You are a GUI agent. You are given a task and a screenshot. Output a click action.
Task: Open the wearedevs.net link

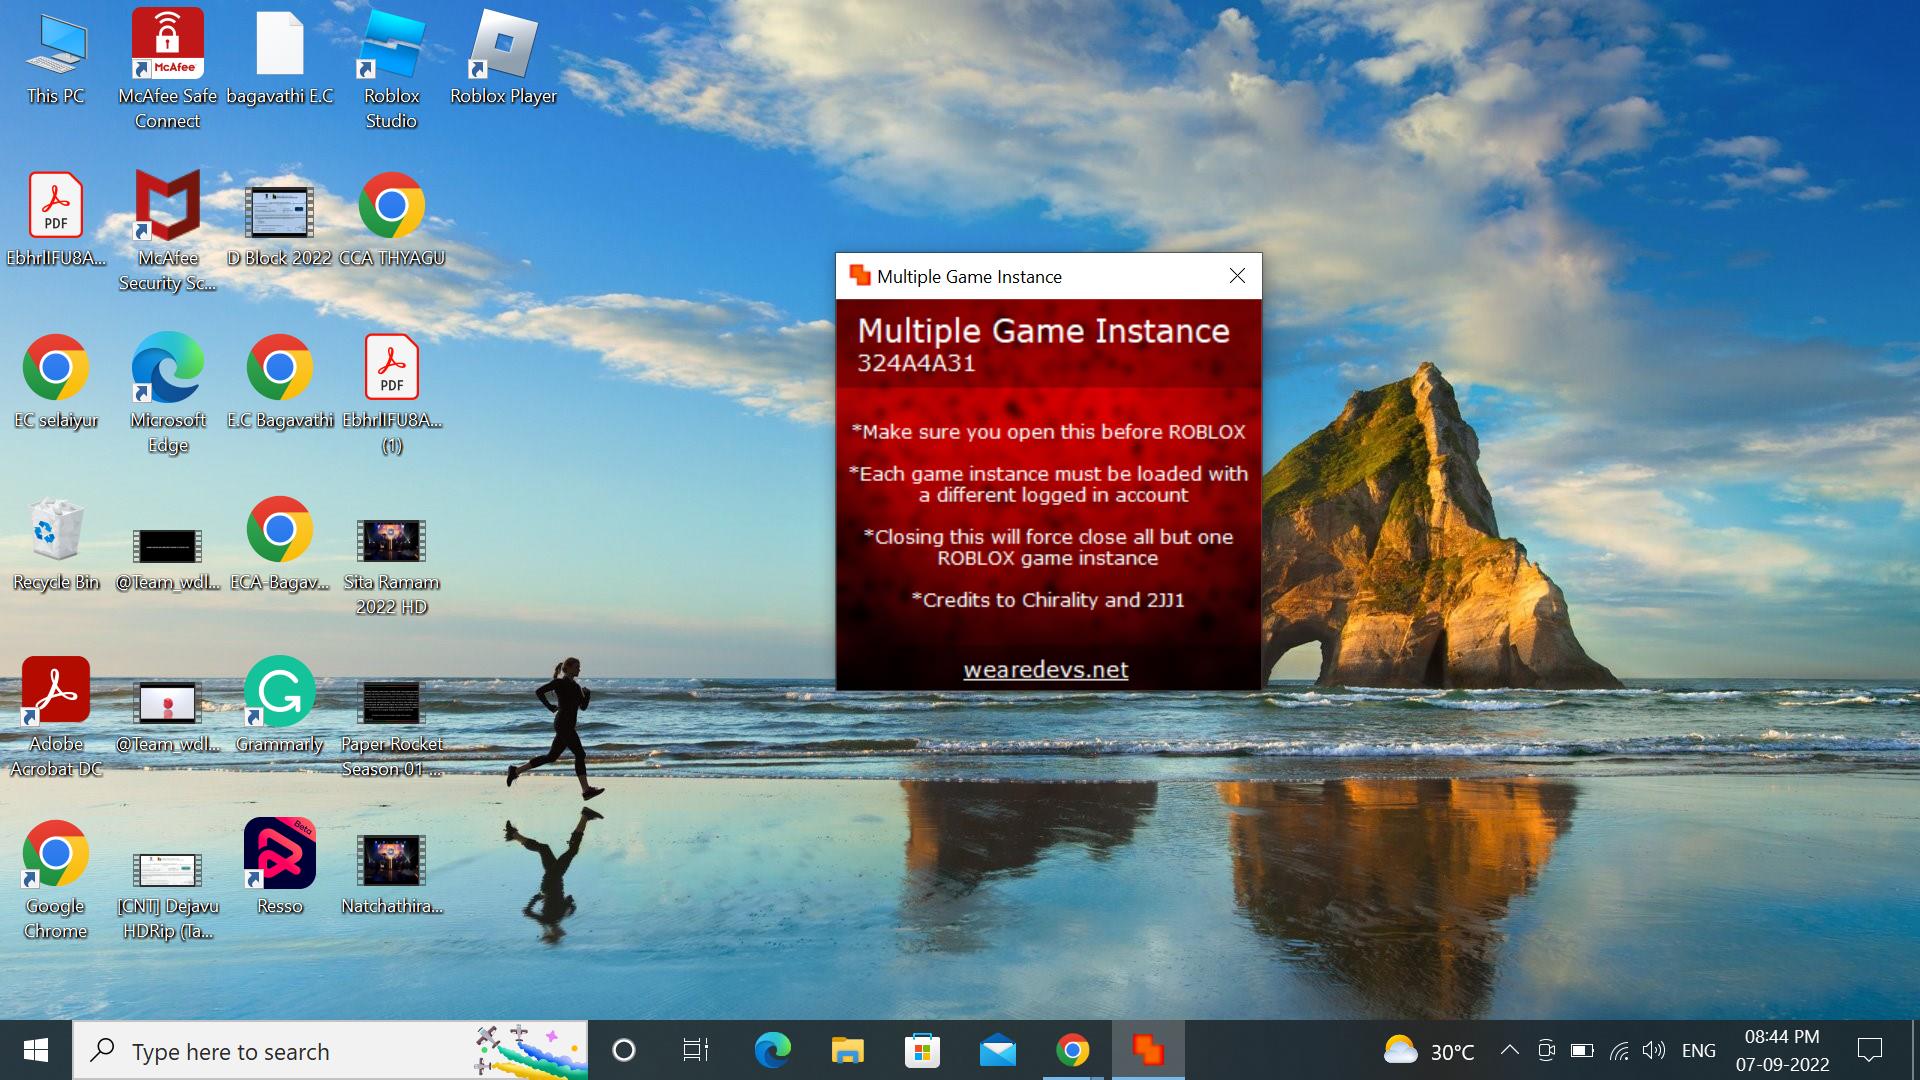point(1045,669)
